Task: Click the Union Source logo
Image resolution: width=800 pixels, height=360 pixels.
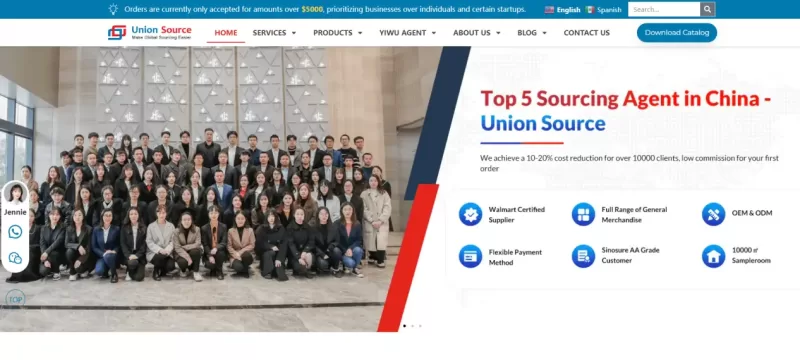Action: click(x=149, y=33)
